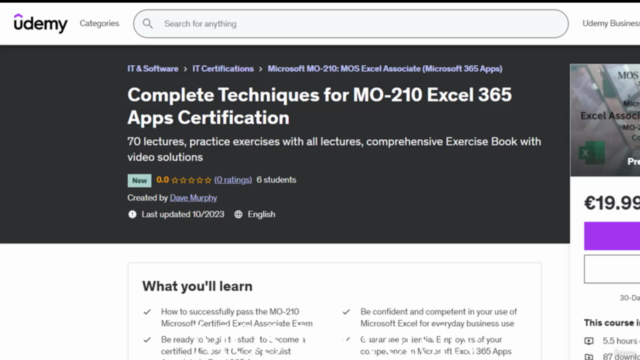Click the breadcrumb chevron after IT Certifications
The width and height of the screenshot is (640, 360).
click(261, 69)
